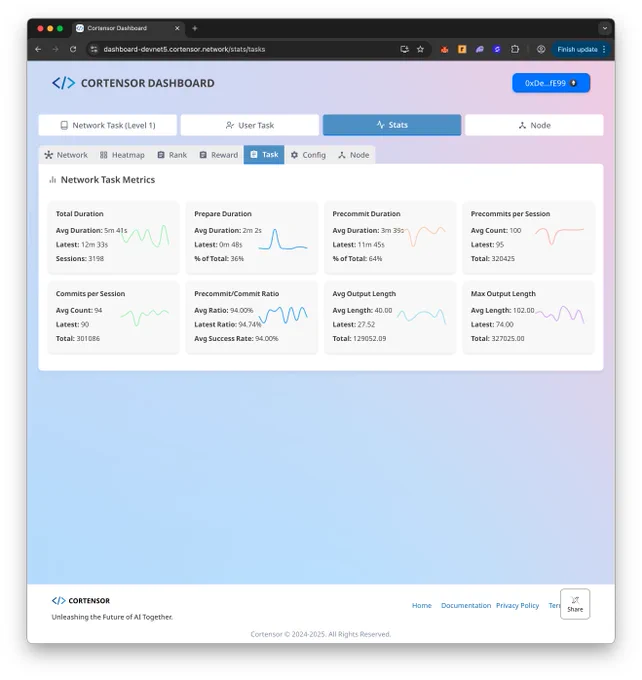Open the red fox extension icon
The width and height of the screenshot is (642, 680).
tap(444, 49)
